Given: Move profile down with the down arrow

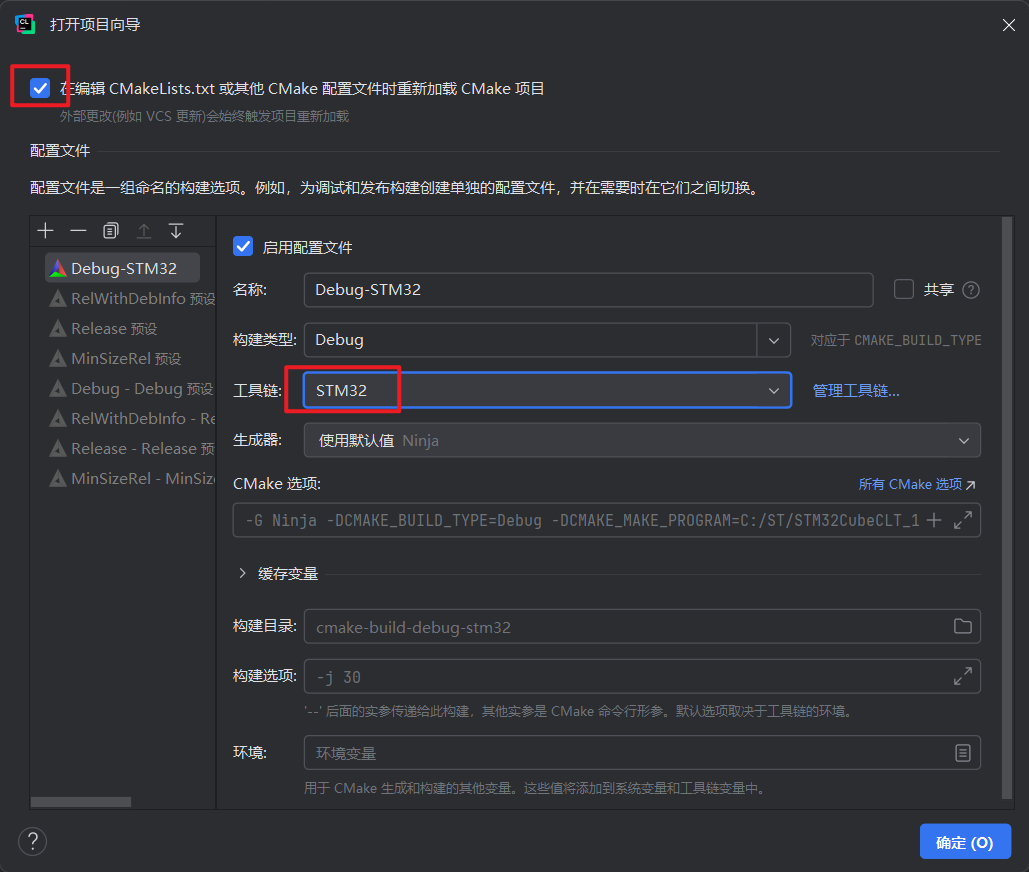Looking at the screenshot, I should [x=176, y=231].
